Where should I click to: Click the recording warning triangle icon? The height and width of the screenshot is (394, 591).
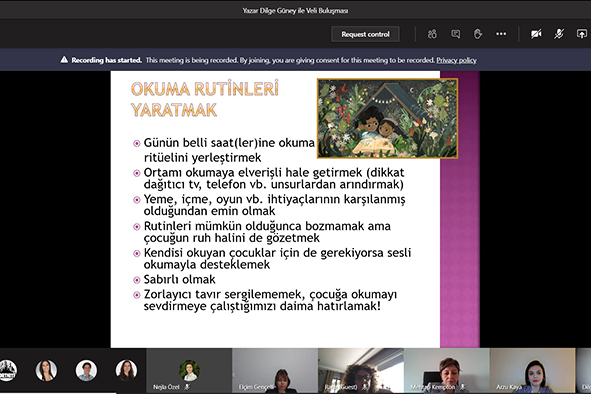[x=64, y=60]
